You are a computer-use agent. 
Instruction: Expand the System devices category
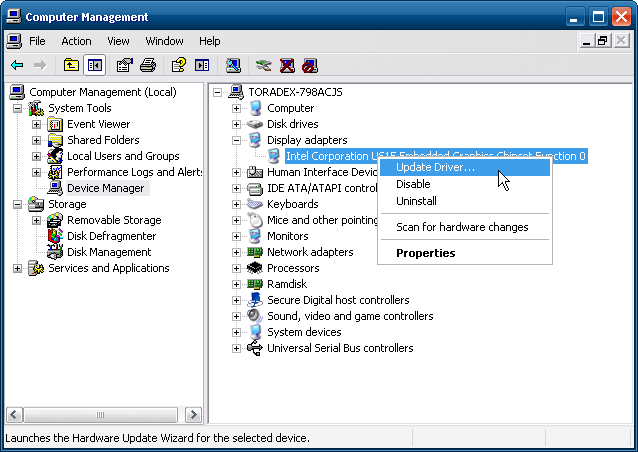coord(236,332)
